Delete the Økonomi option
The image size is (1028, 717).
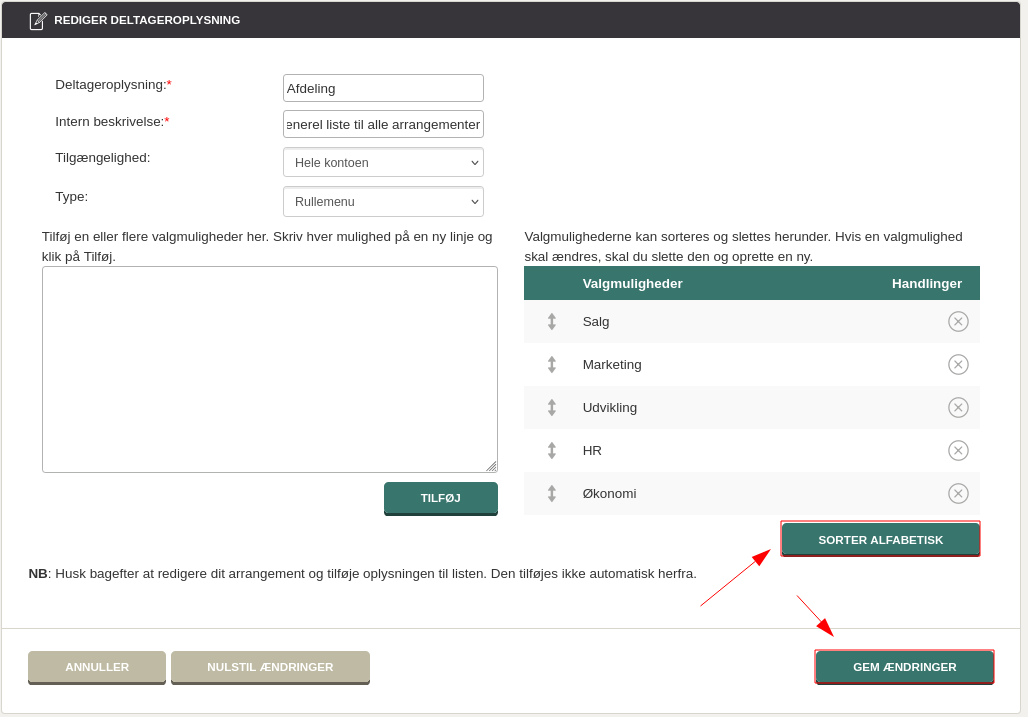tap(958, 494)
